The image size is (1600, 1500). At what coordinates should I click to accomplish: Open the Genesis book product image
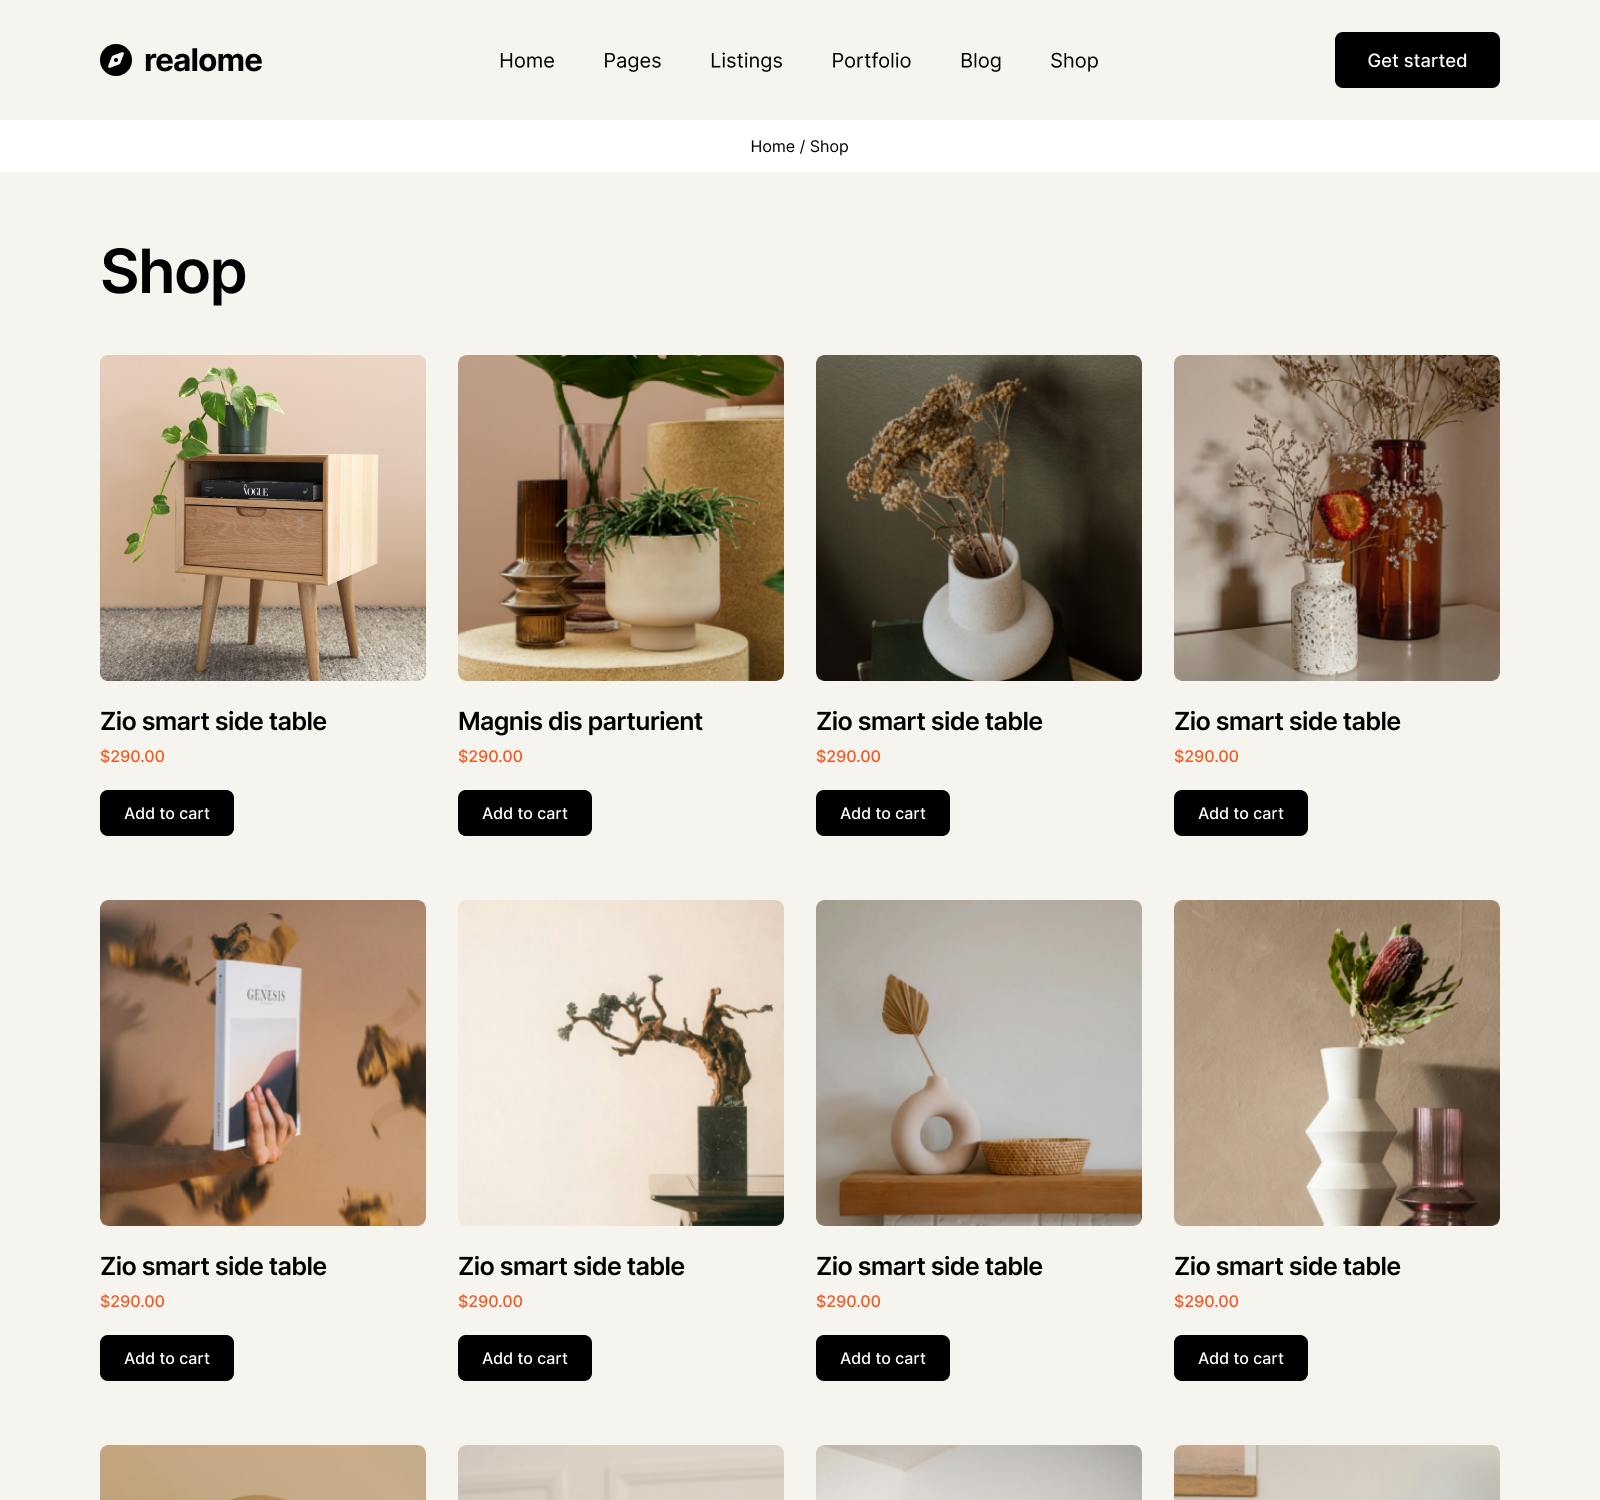click(263, 1063)
